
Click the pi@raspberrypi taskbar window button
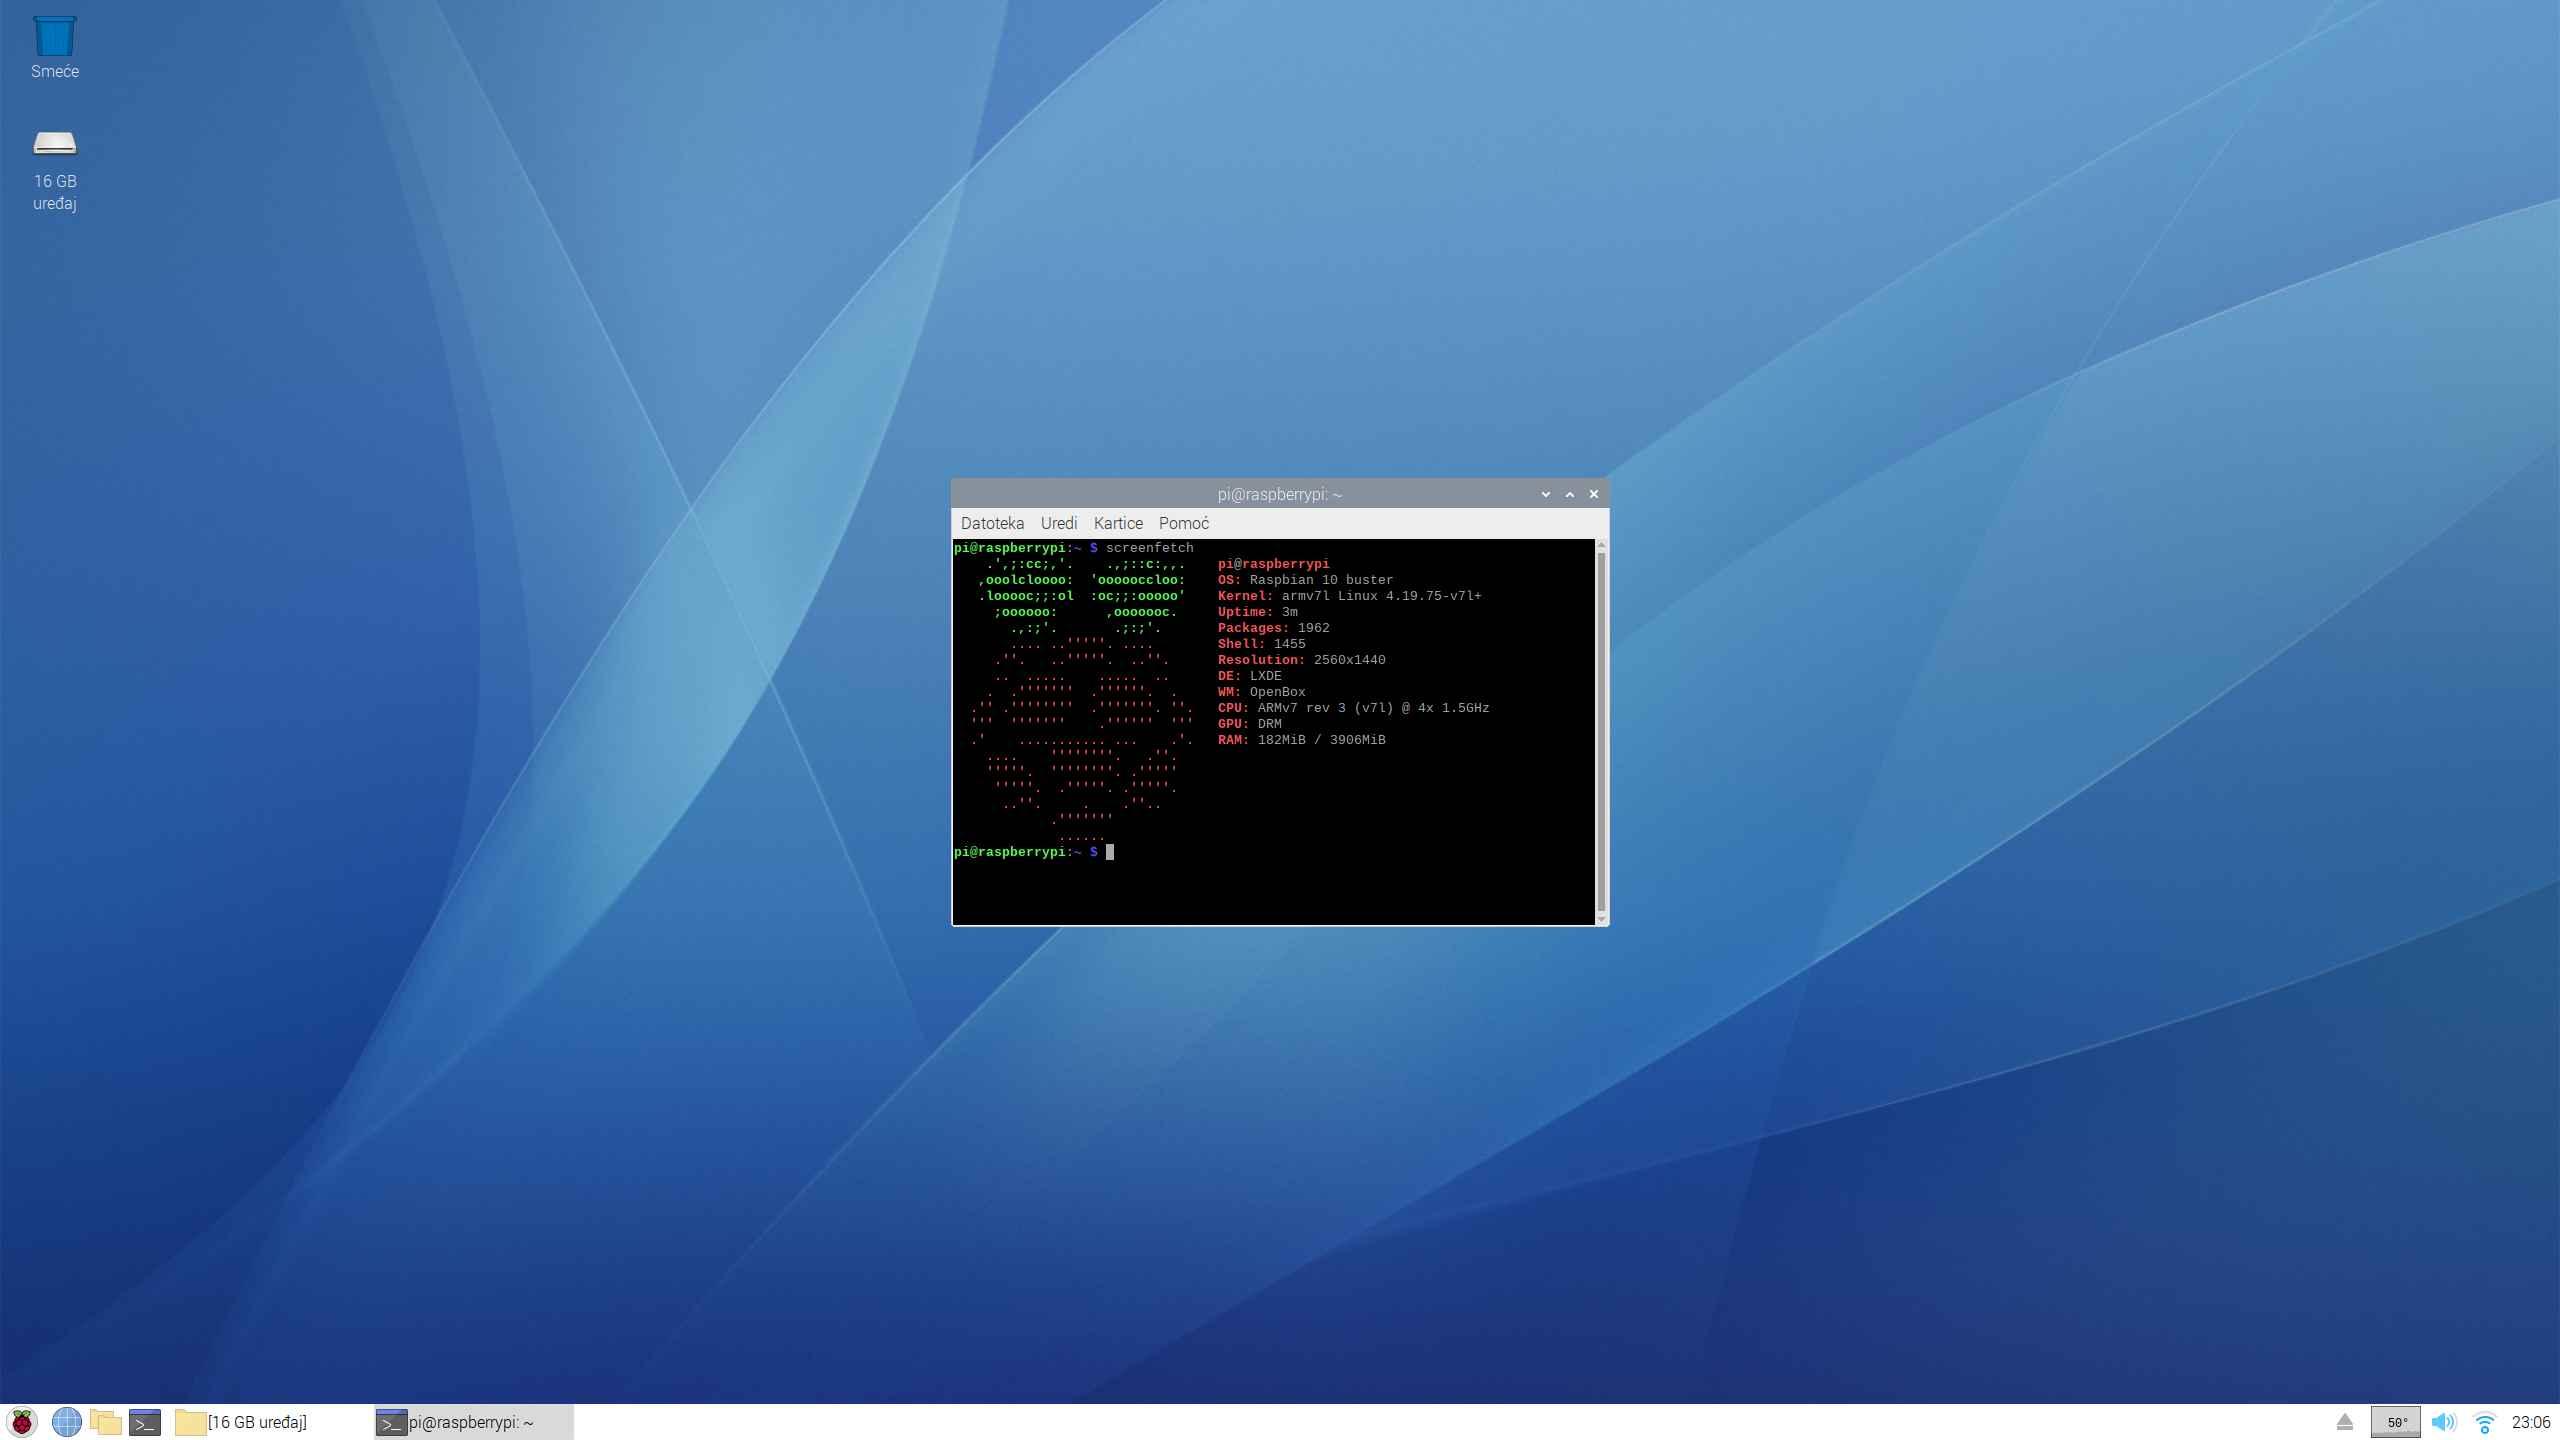click(x=472, y=1422)
